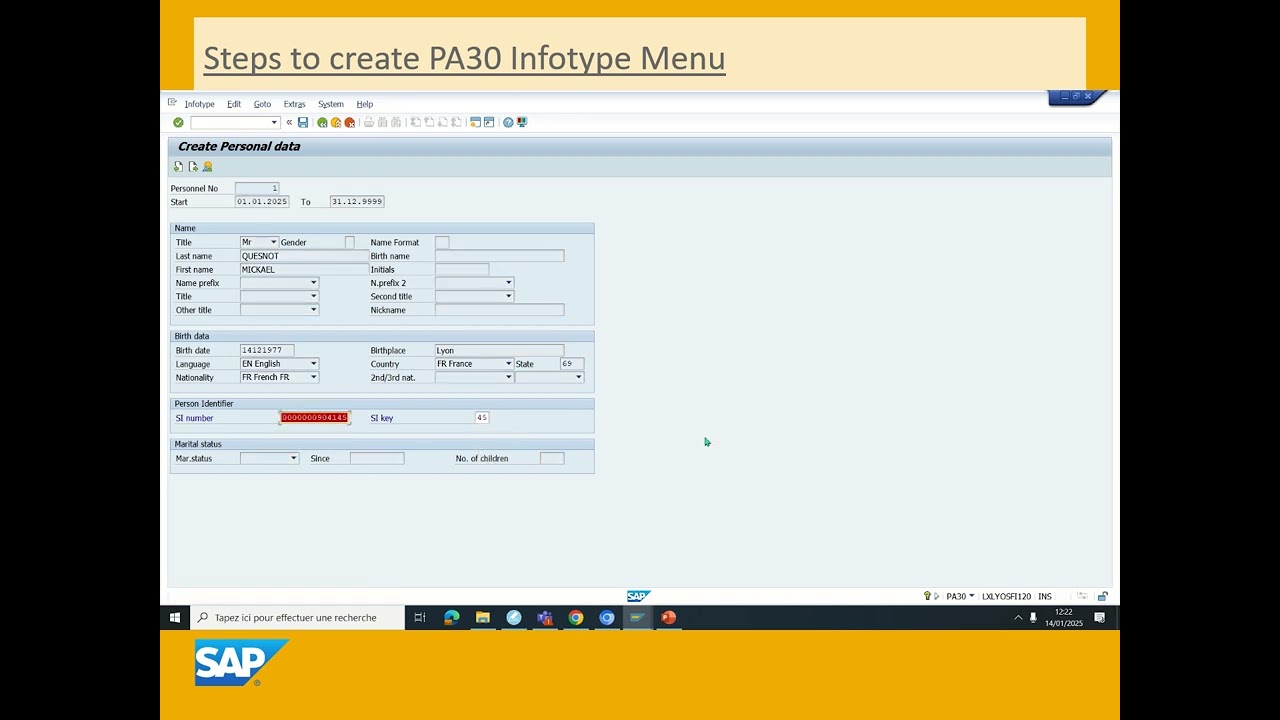Click the command field collapse chevron
This screenshot has height=720, width=1280.
(x=289, y=122)
